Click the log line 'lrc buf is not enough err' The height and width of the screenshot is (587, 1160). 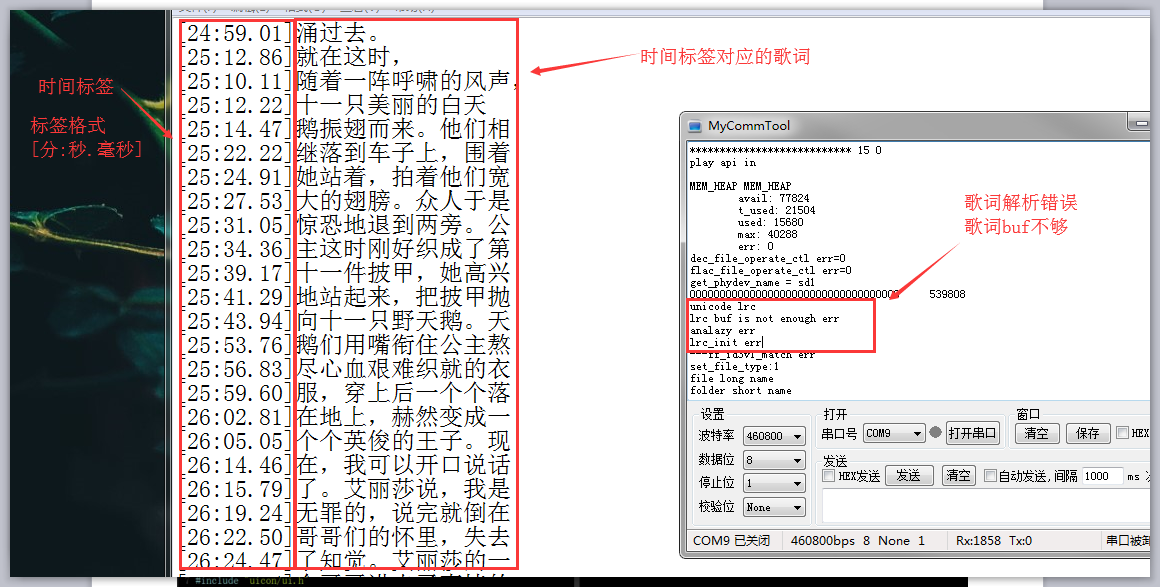(x=764, y=318)
